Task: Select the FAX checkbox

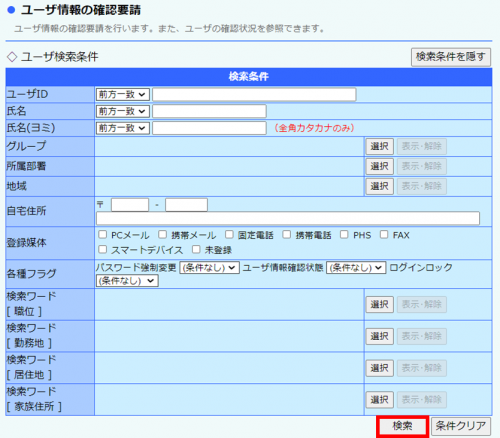Action: click(x=384, y=235)
